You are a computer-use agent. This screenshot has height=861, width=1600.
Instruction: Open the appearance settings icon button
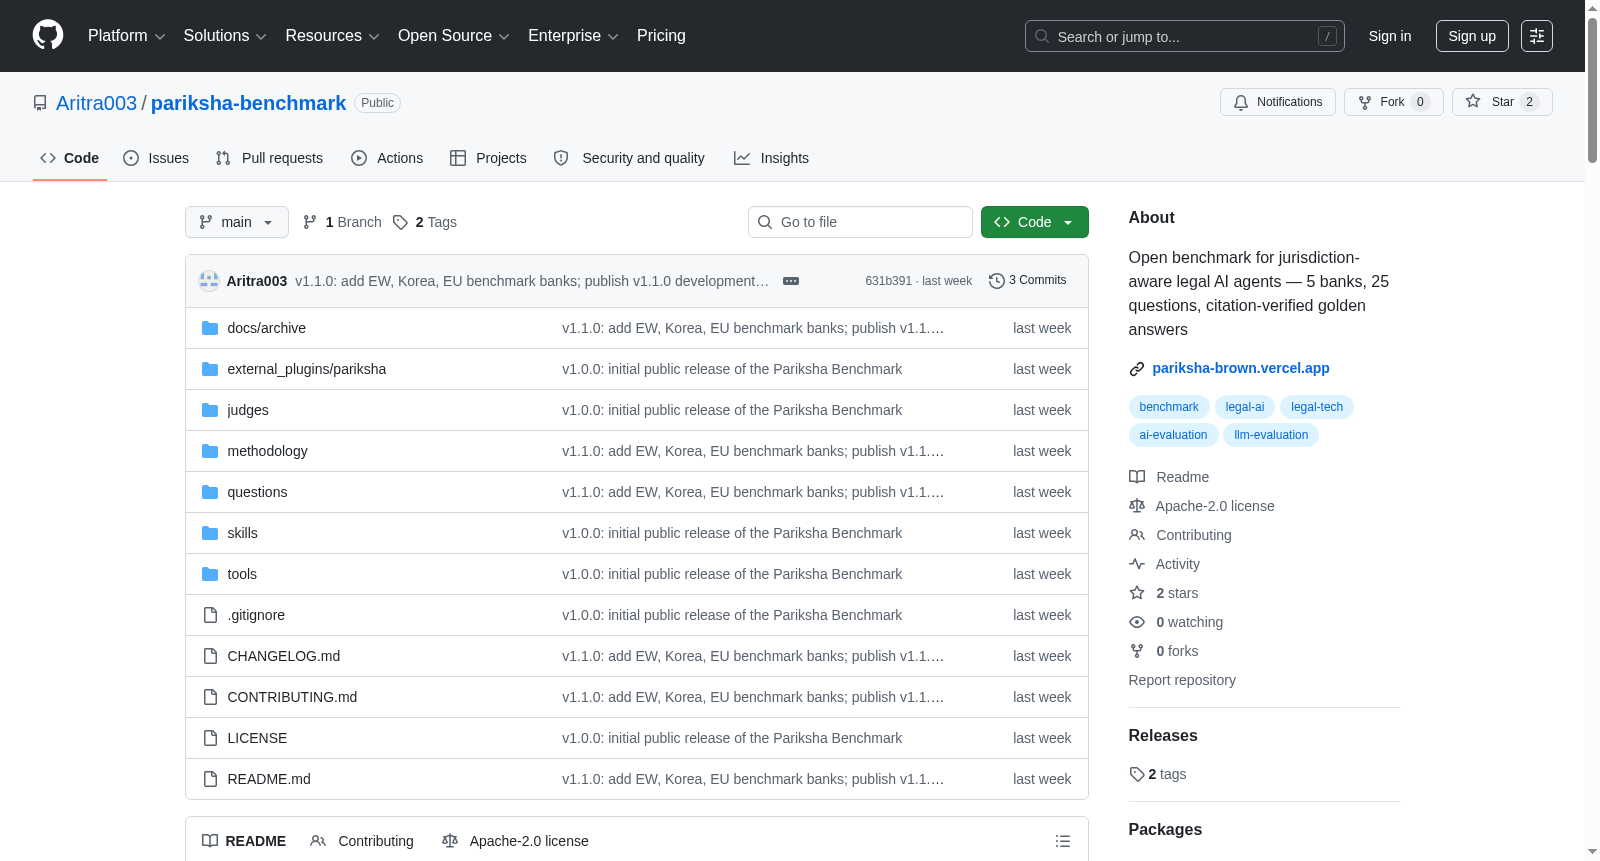coord(1537,36)
